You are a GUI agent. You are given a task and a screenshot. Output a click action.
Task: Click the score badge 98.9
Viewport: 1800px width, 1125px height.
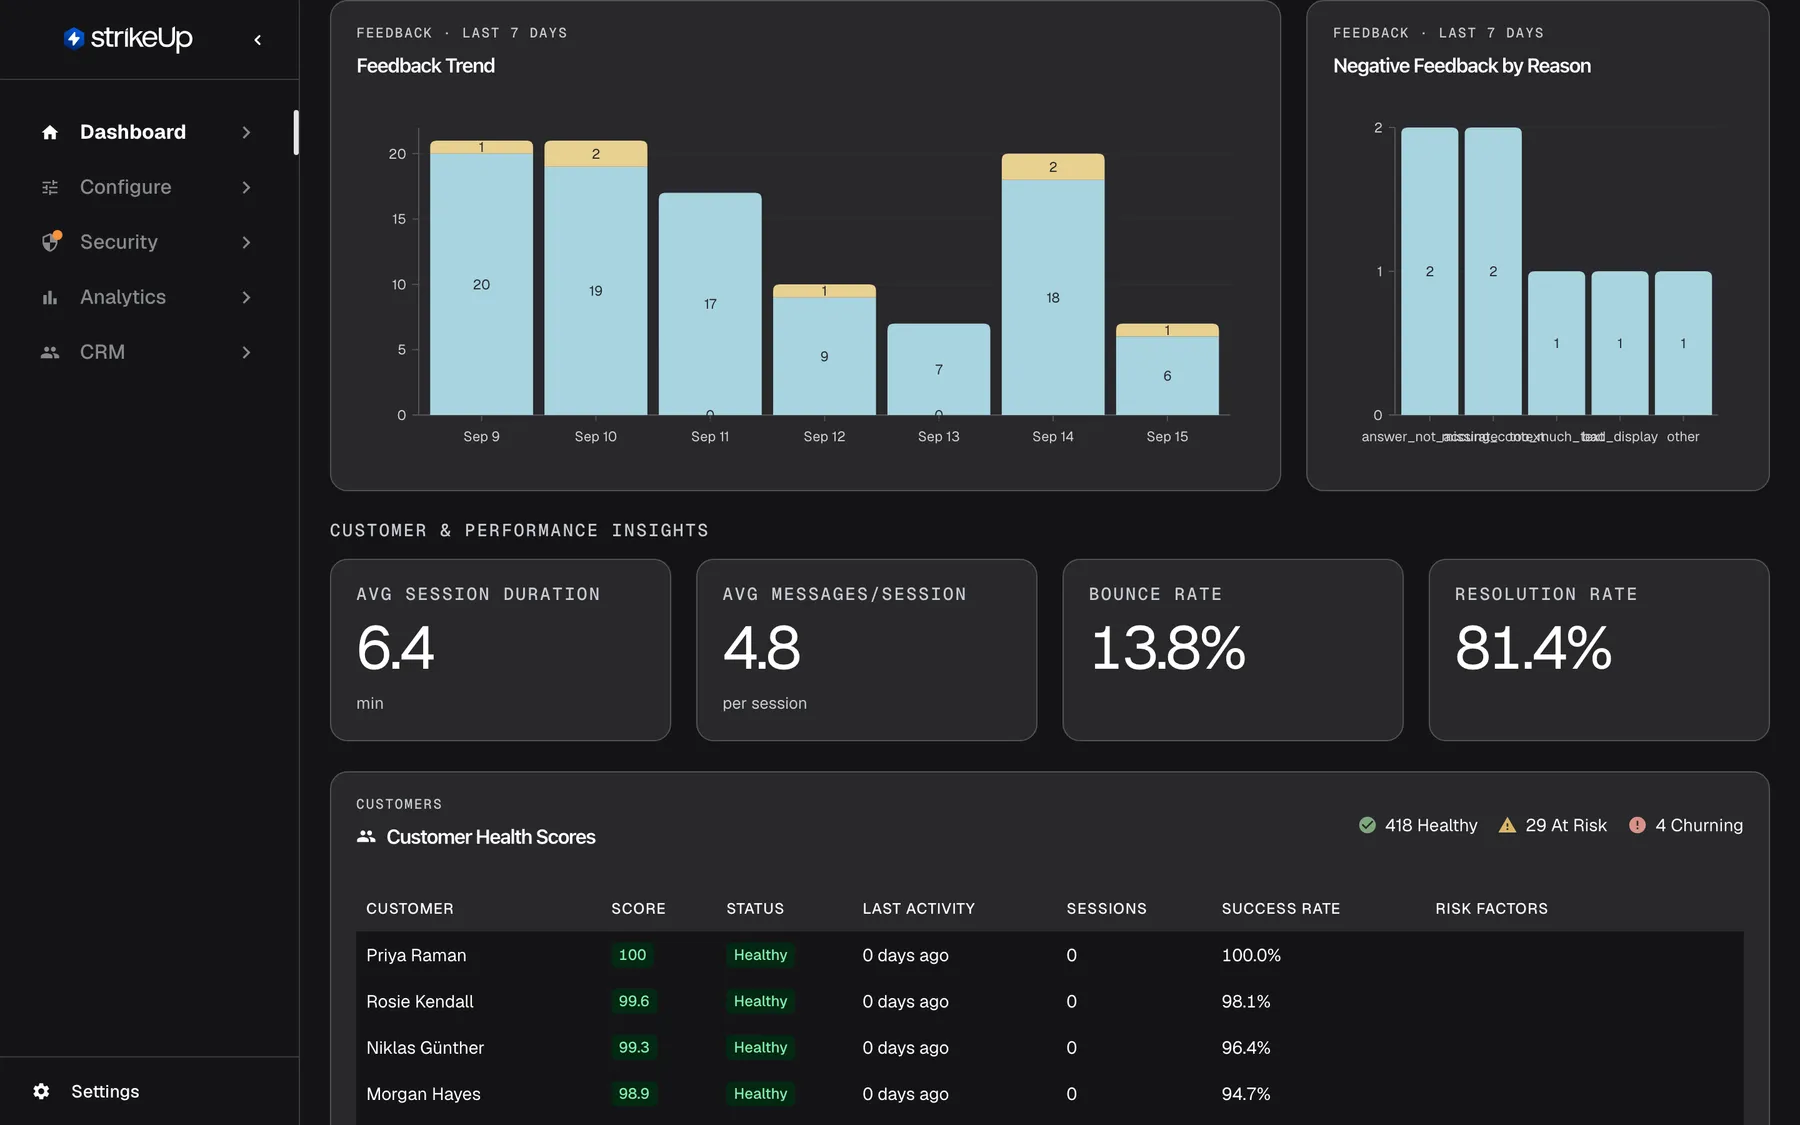pyautogui.click(x=633, y=1093)
